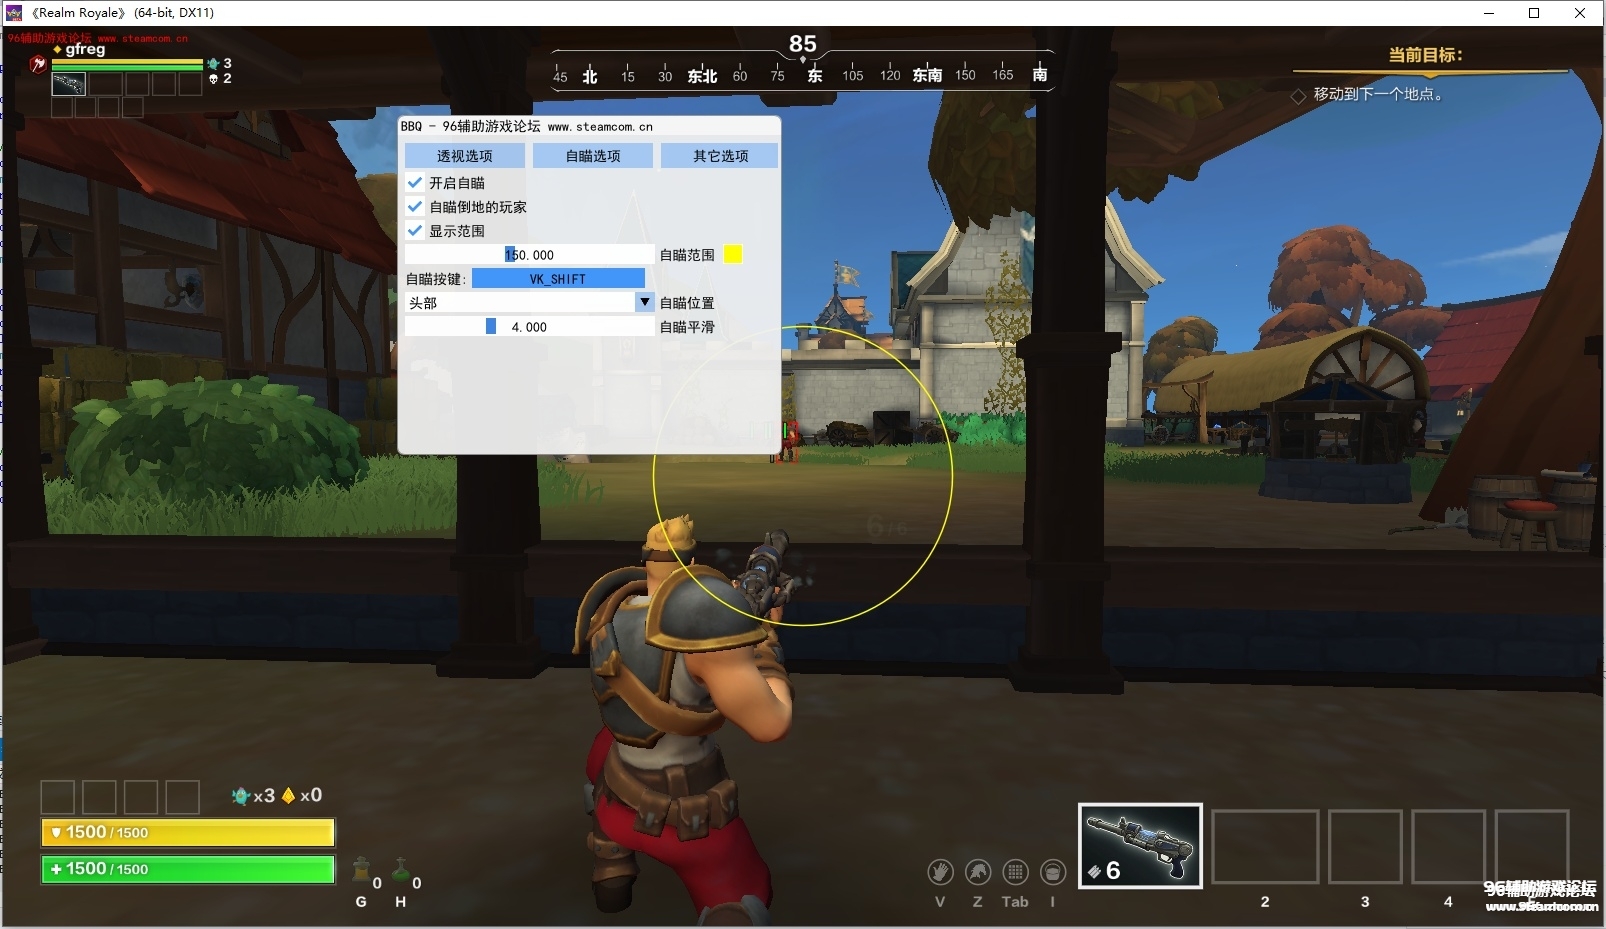Toggle the 自瞄倒地的玩家 checkbox
Viewport: 1606px width, 929px height.
click(x=415, y=207)
